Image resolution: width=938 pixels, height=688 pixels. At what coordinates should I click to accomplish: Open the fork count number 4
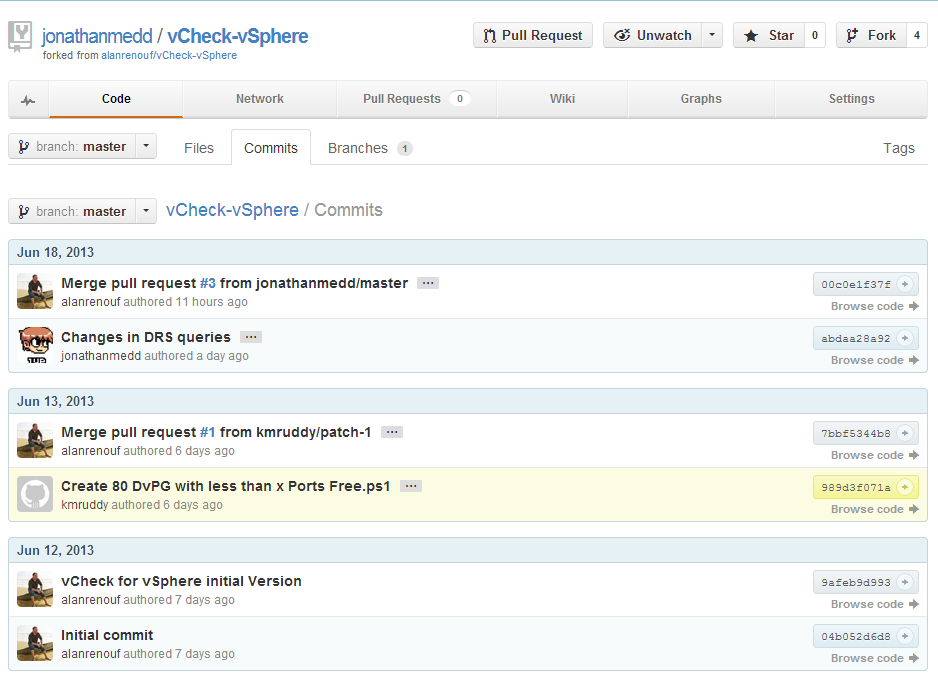[x=917, y=35]
